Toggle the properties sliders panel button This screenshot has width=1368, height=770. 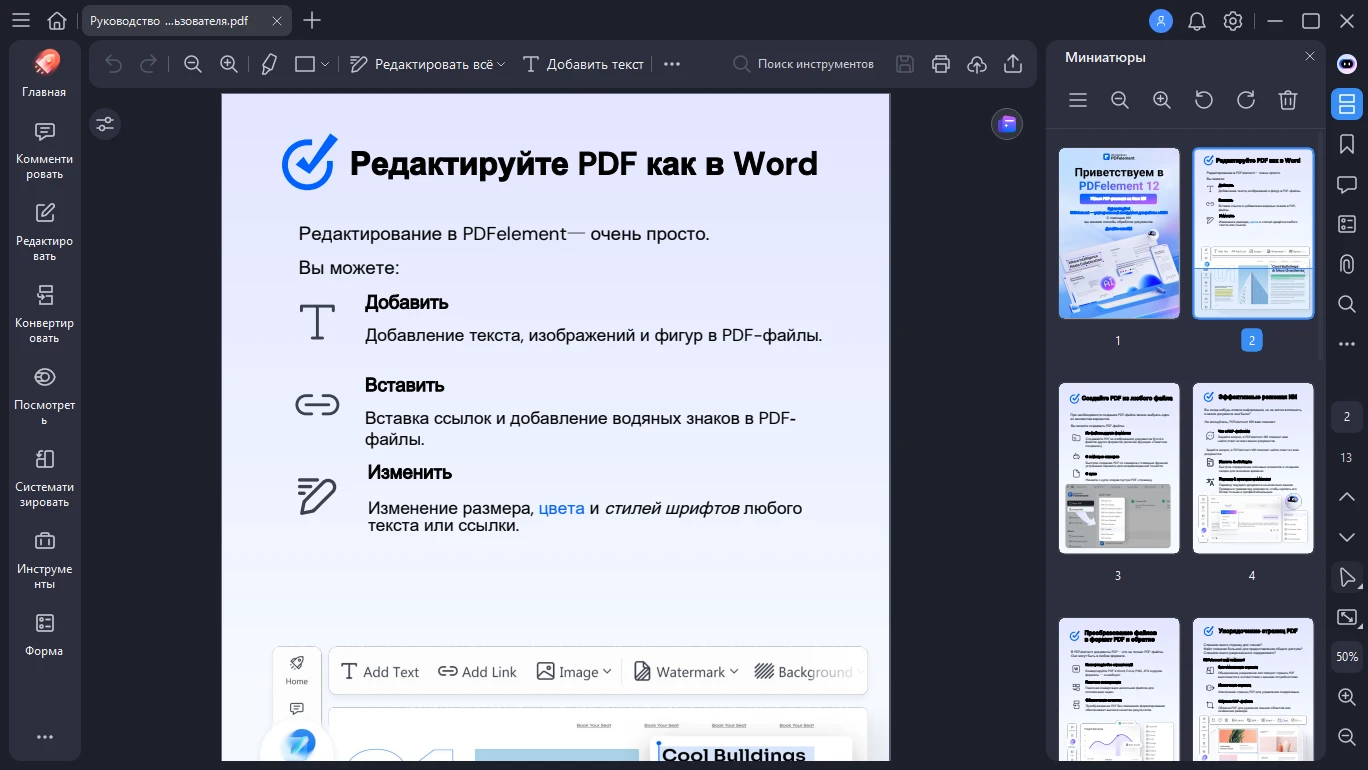coord(105,124)
